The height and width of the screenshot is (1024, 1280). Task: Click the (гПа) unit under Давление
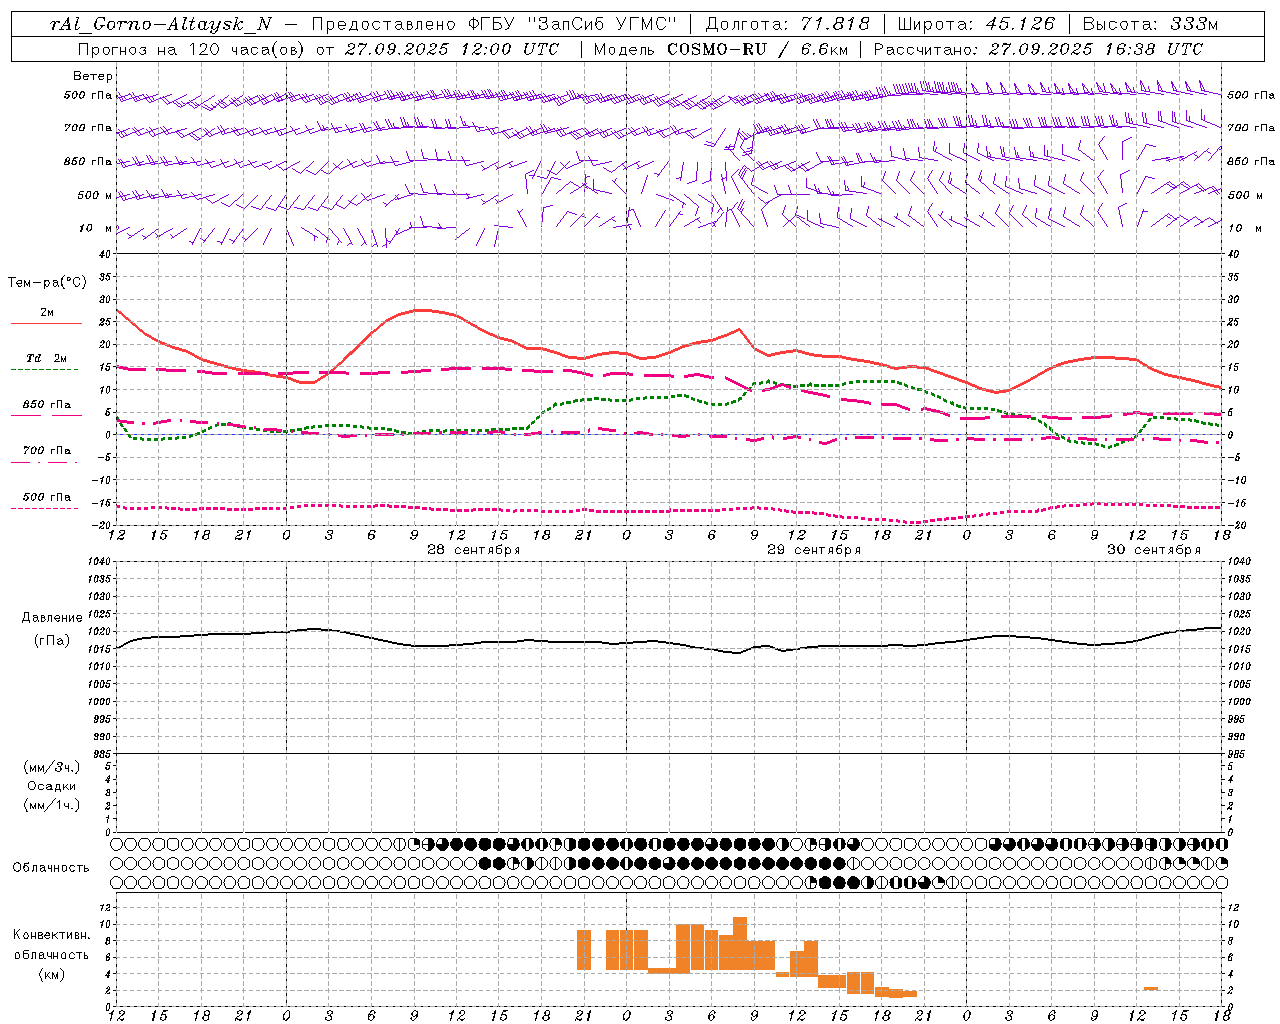52,641
